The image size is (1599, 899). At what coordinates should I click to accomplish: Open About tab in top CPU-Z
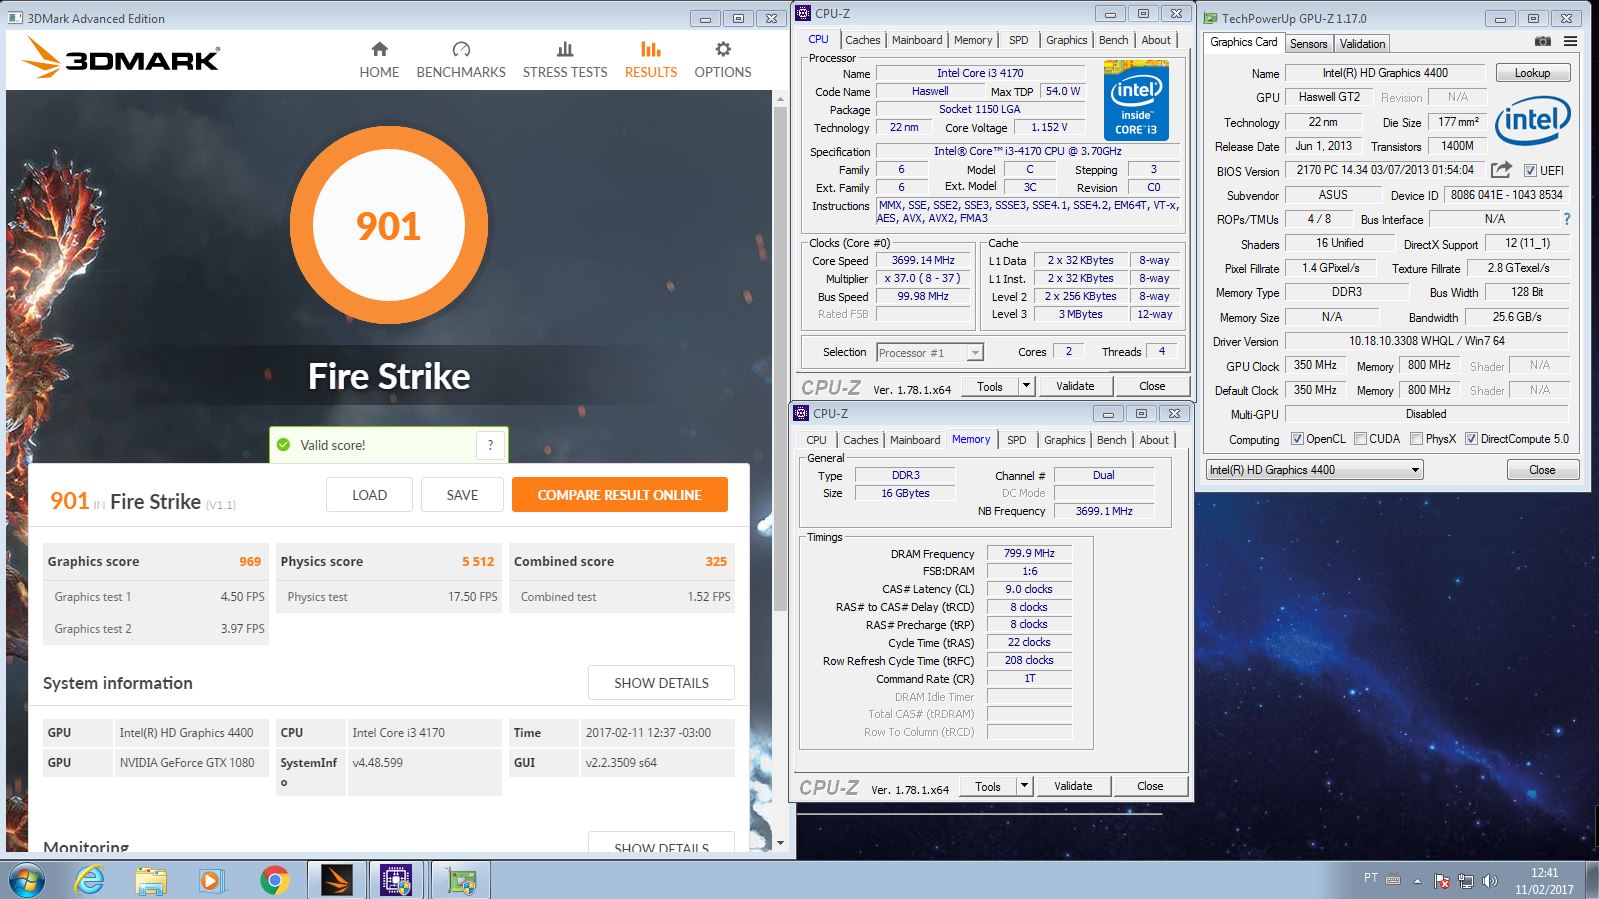(x=1156, y=40)
